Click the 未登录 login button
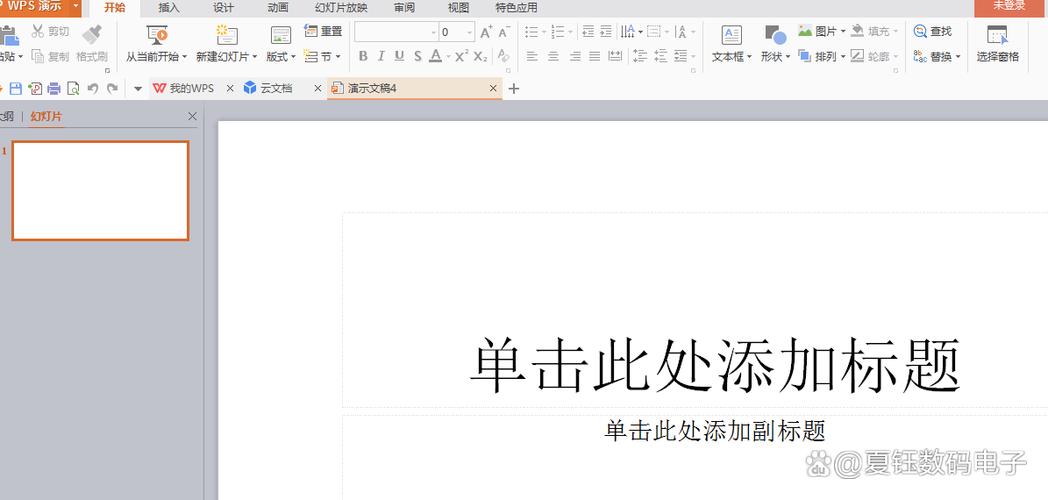The height and width of the screenshot is (500, 1048). 1009,7
